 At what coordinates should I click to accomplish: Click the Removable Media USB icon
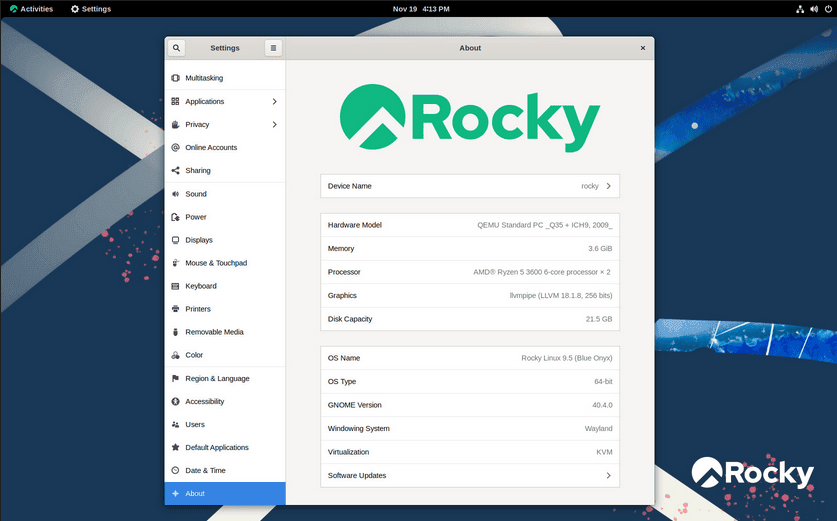[175, 332]
